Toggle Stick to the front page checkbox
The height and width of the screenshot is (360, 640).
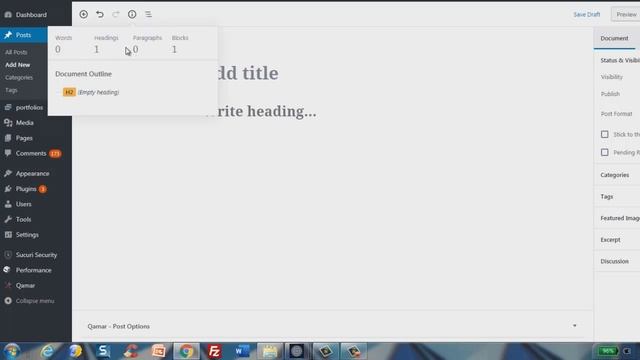604,134
